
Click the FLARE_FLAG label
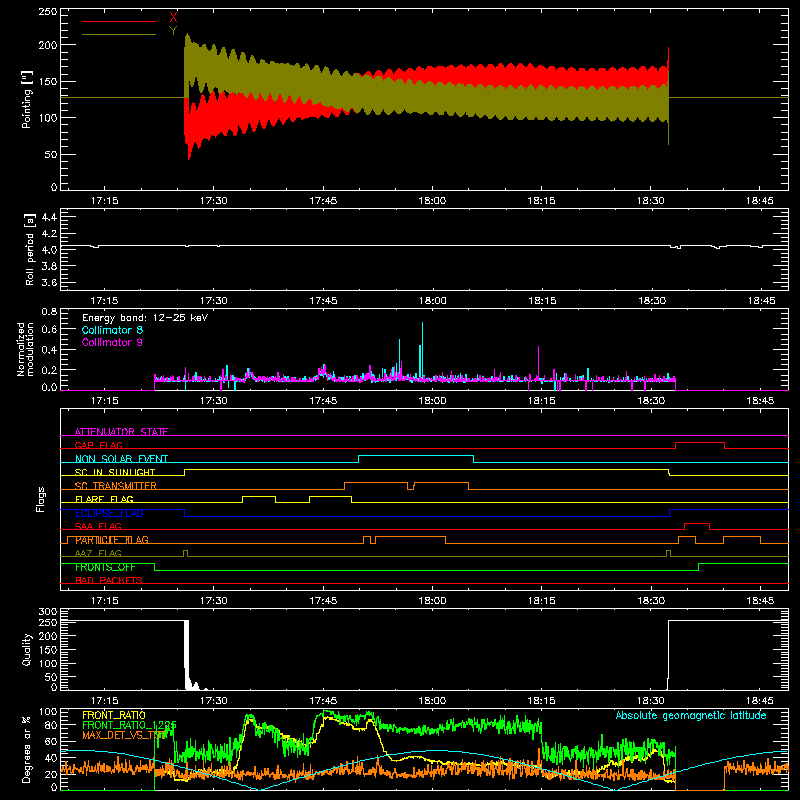pyautogui.click(x=104, y=499)
